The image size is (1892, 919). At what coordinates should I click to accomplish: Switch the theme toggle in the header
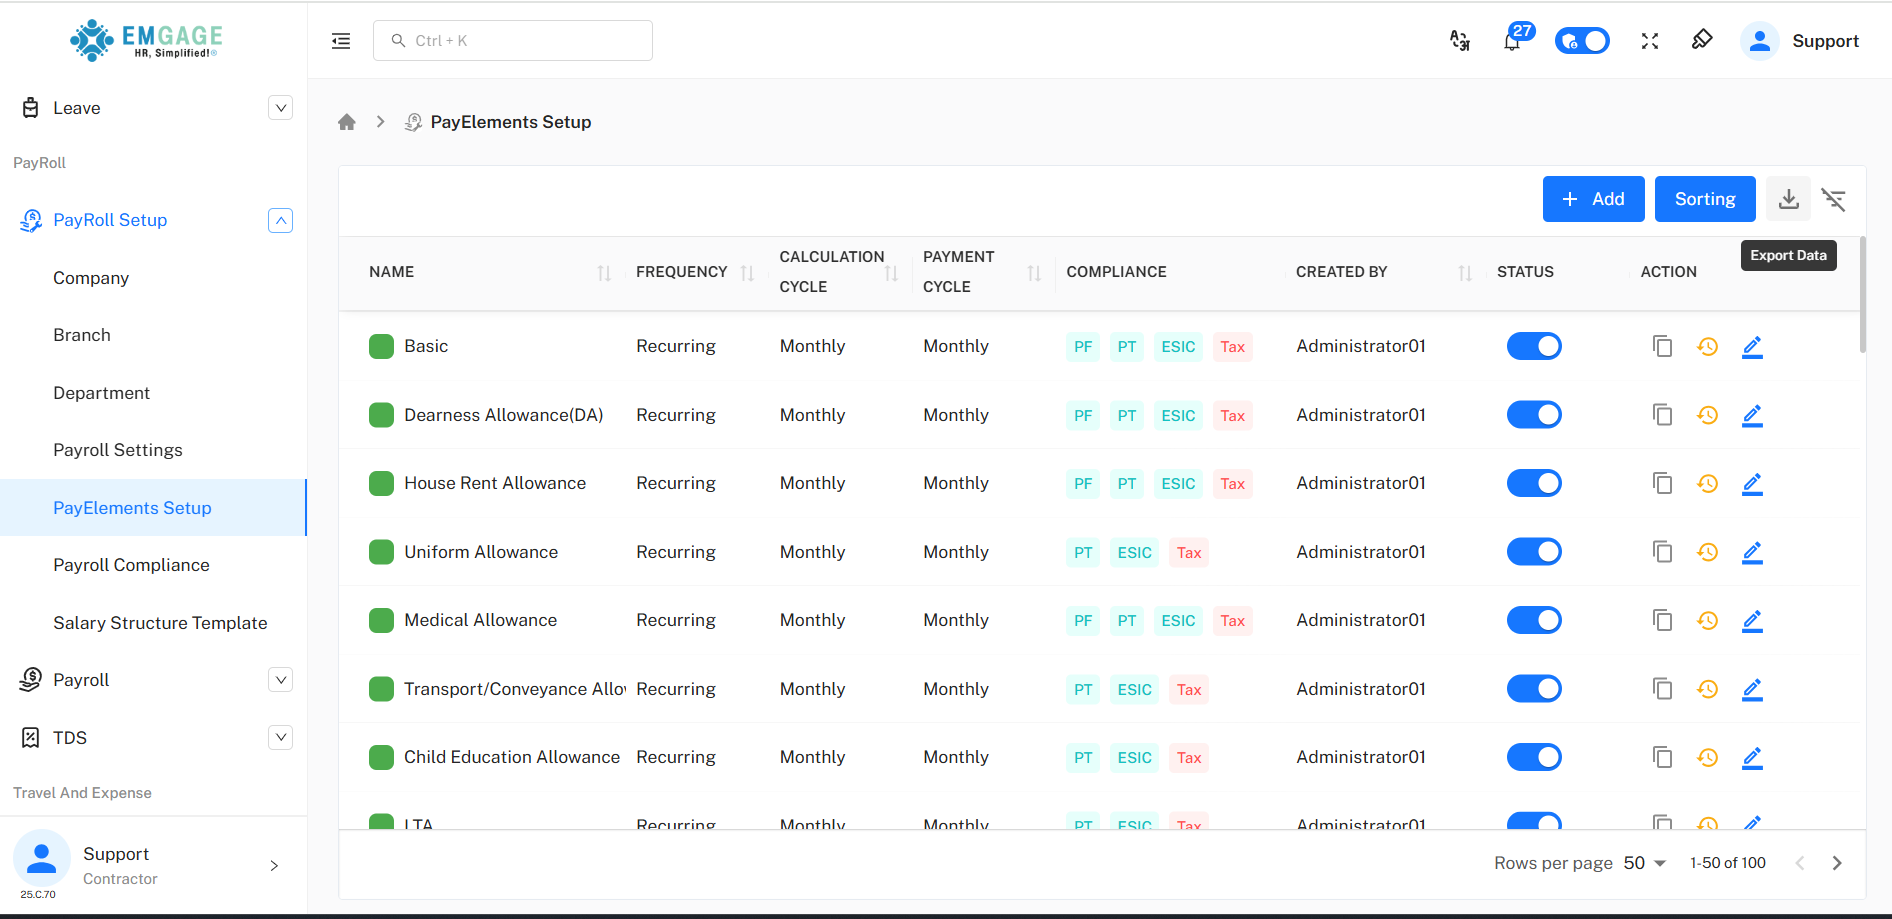coord(1581,41)
